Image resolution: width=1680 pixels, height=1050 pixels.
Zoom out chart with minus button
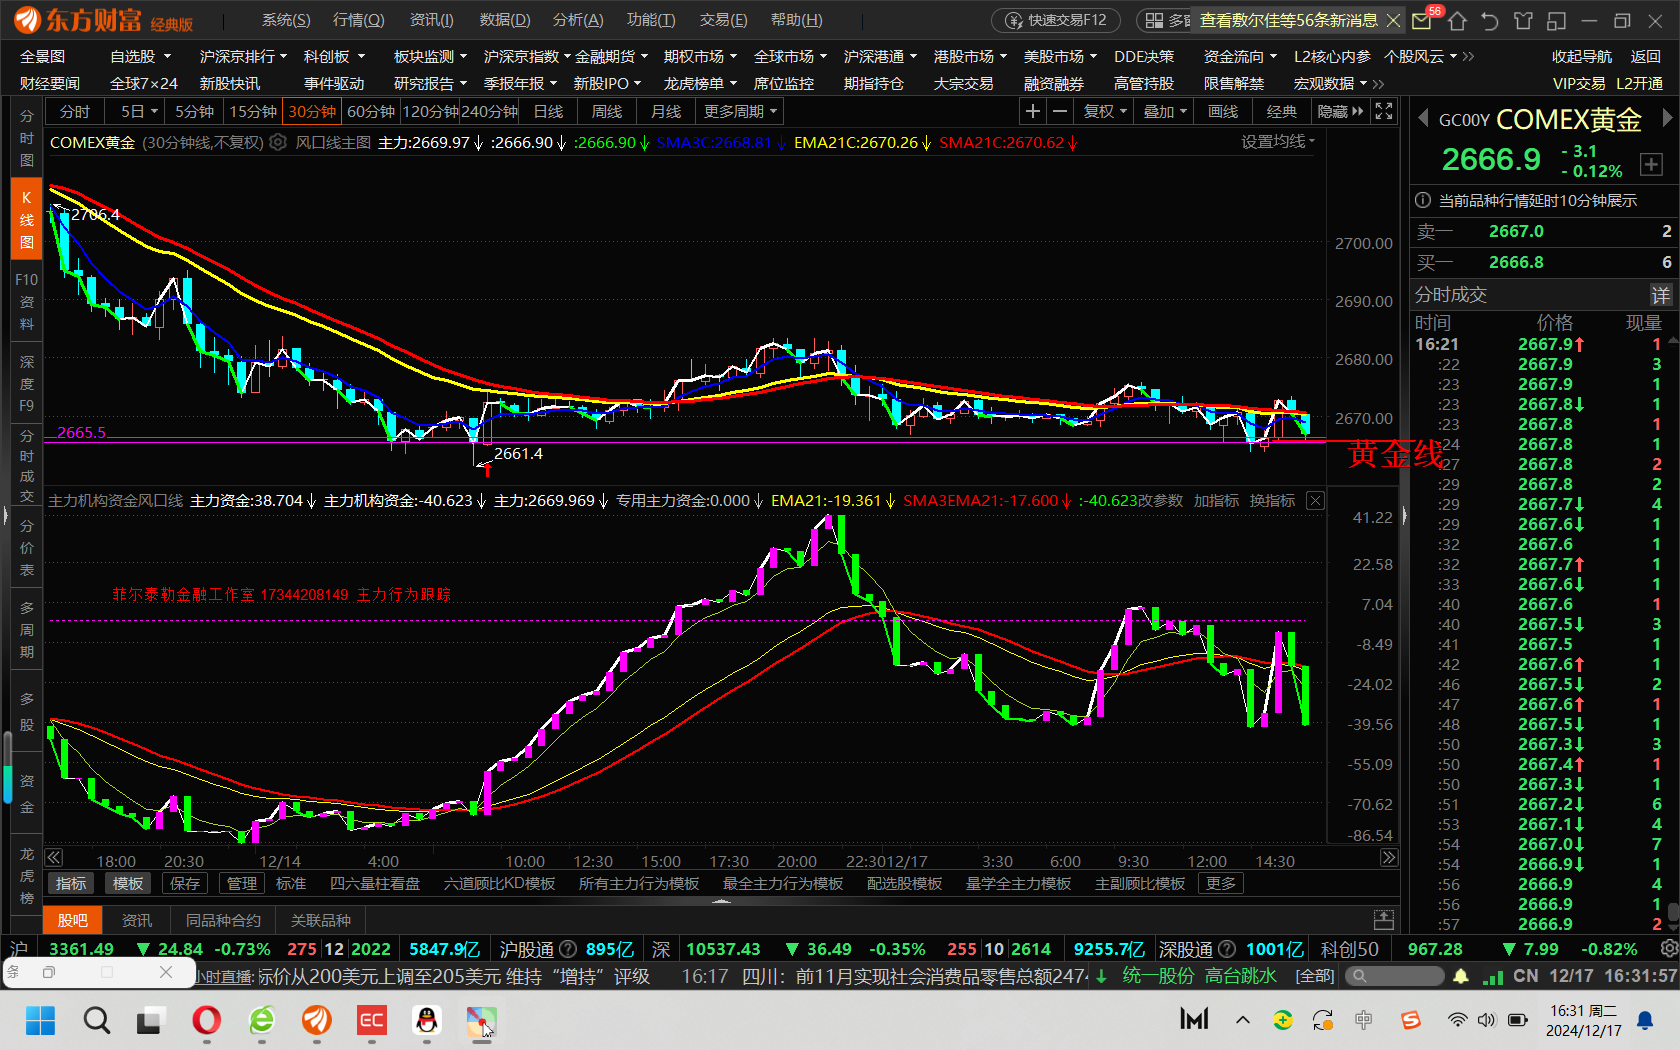1060,111
